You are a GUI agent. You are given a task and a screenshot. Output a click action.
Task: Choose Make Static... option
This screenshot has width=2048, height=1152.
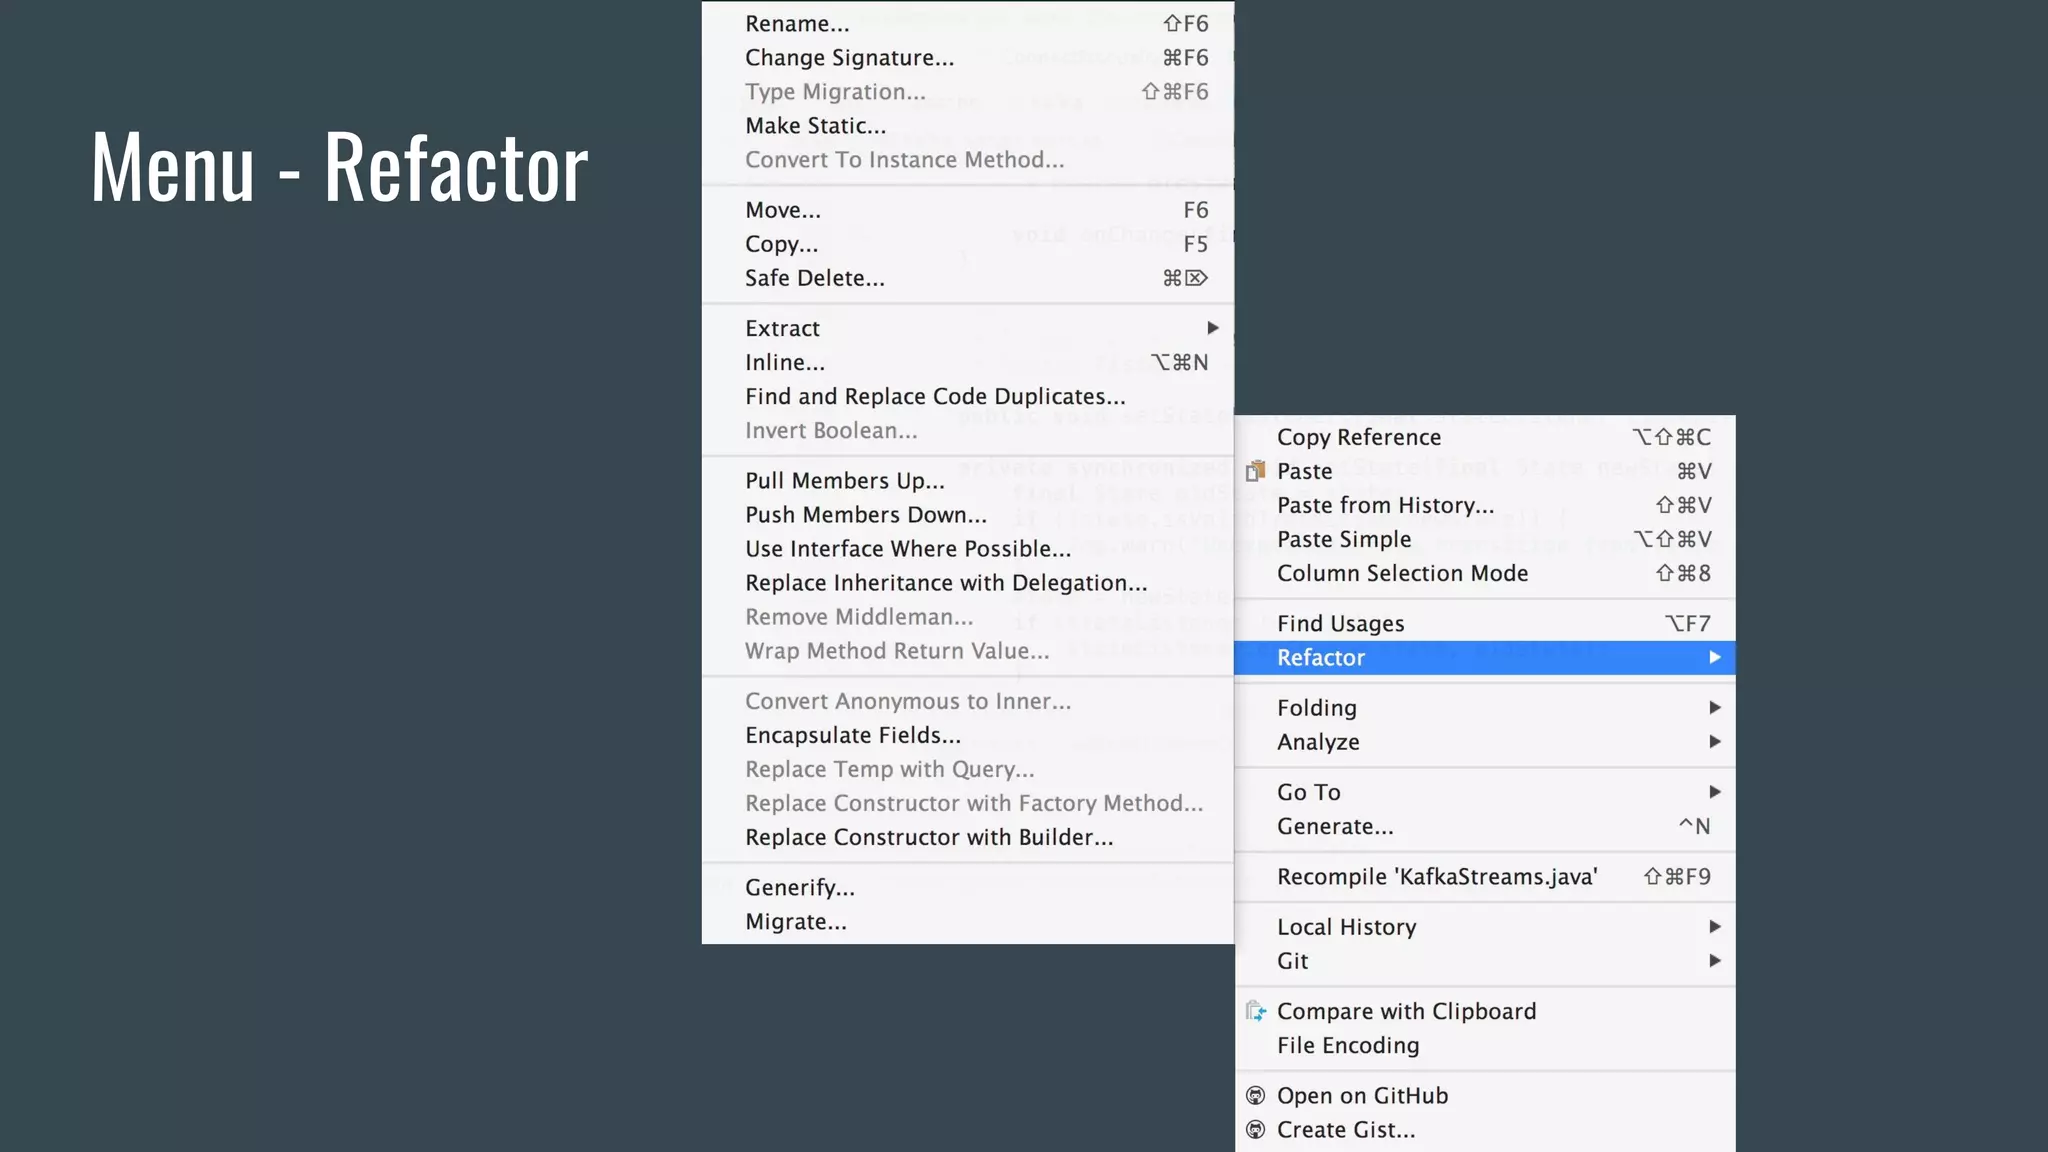(968, 126)
